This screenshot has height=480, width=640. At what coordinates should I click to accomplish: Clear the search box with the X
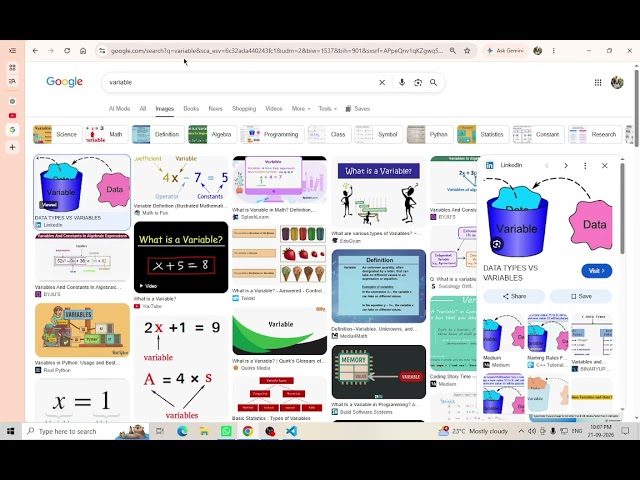(x=382, y=82)
